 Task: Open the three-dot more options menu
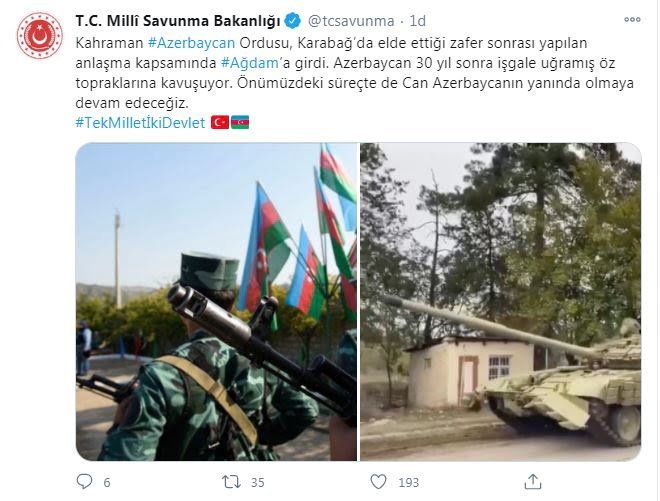click(x=632, y=19)
